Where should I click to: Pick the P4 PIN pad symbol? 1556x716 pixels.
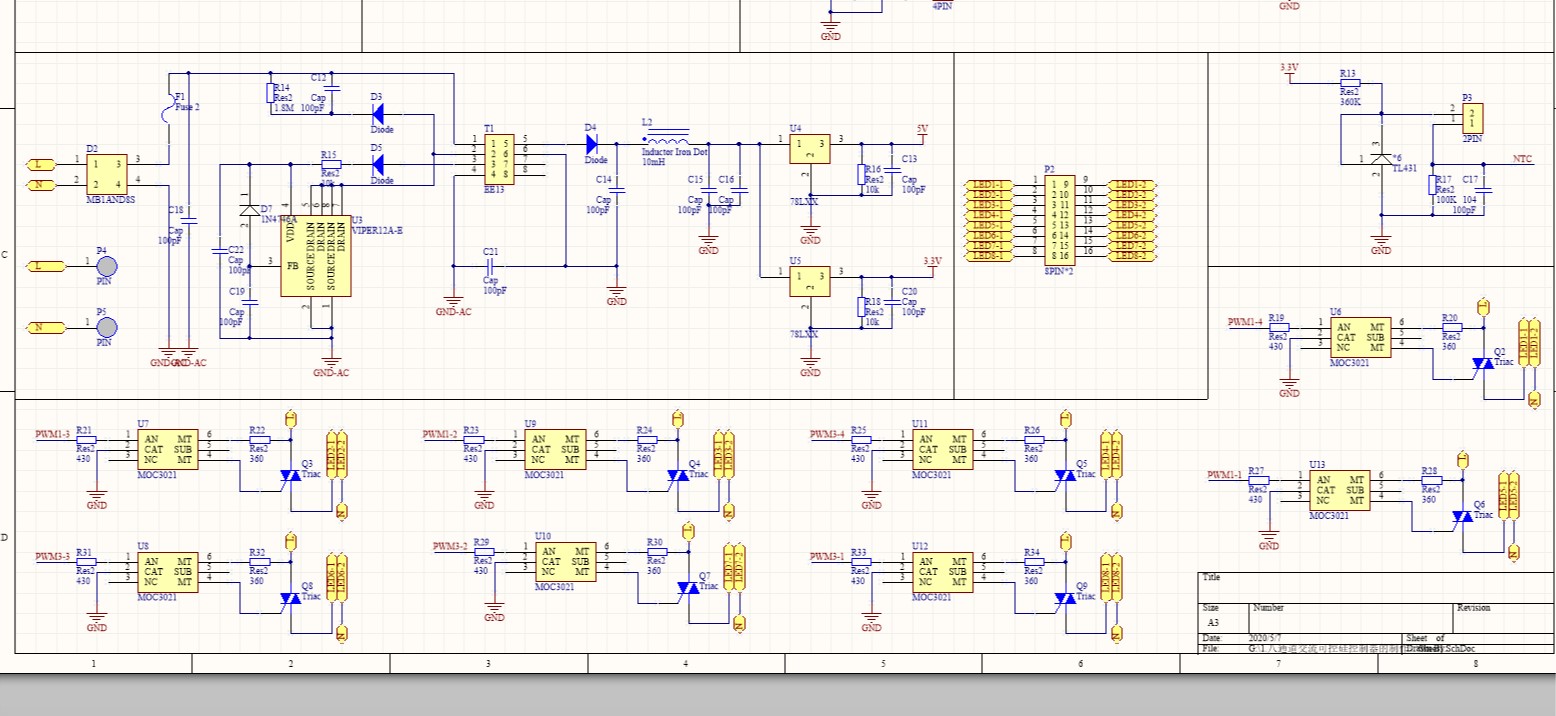(106, 266)
